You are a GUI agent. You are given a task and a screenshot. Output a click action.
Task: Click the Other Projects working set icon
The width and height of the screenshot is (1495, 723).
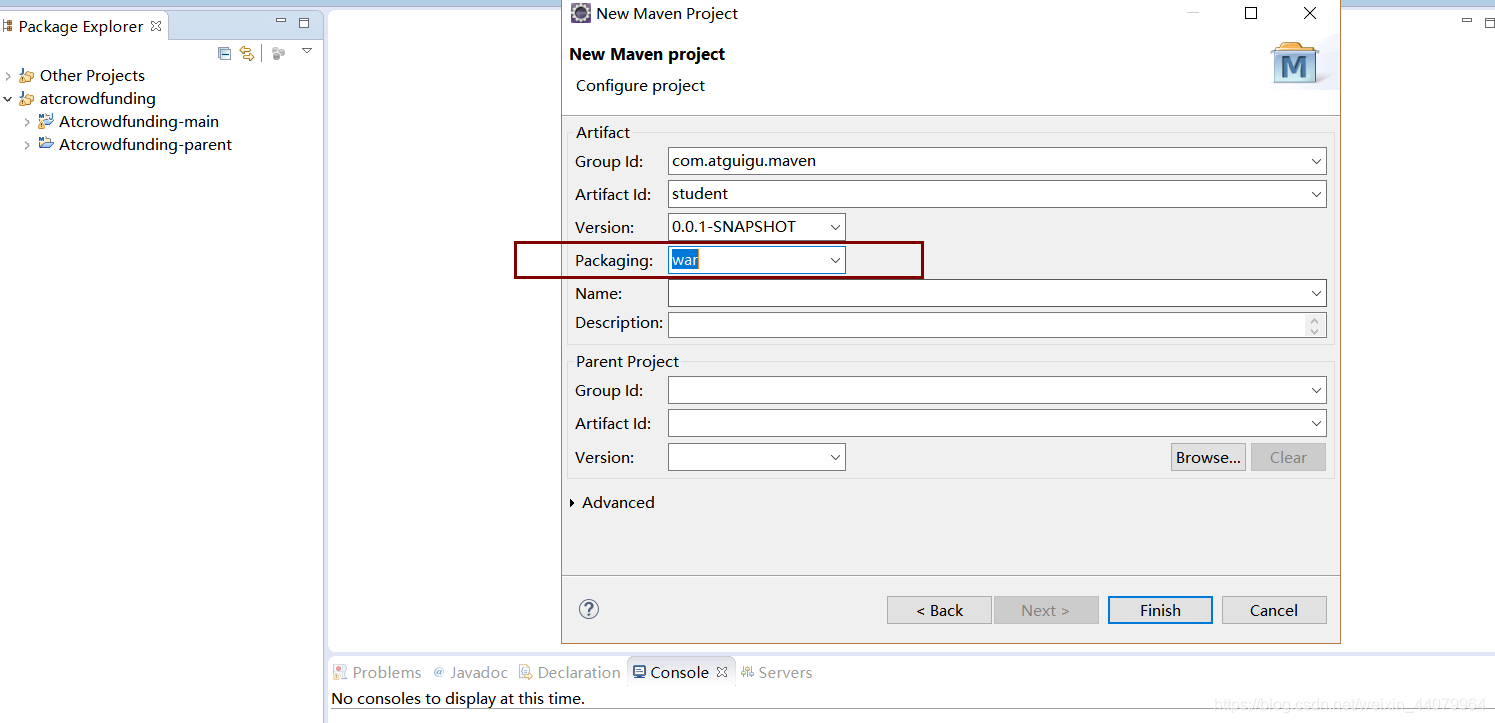[x=27, y=76]
